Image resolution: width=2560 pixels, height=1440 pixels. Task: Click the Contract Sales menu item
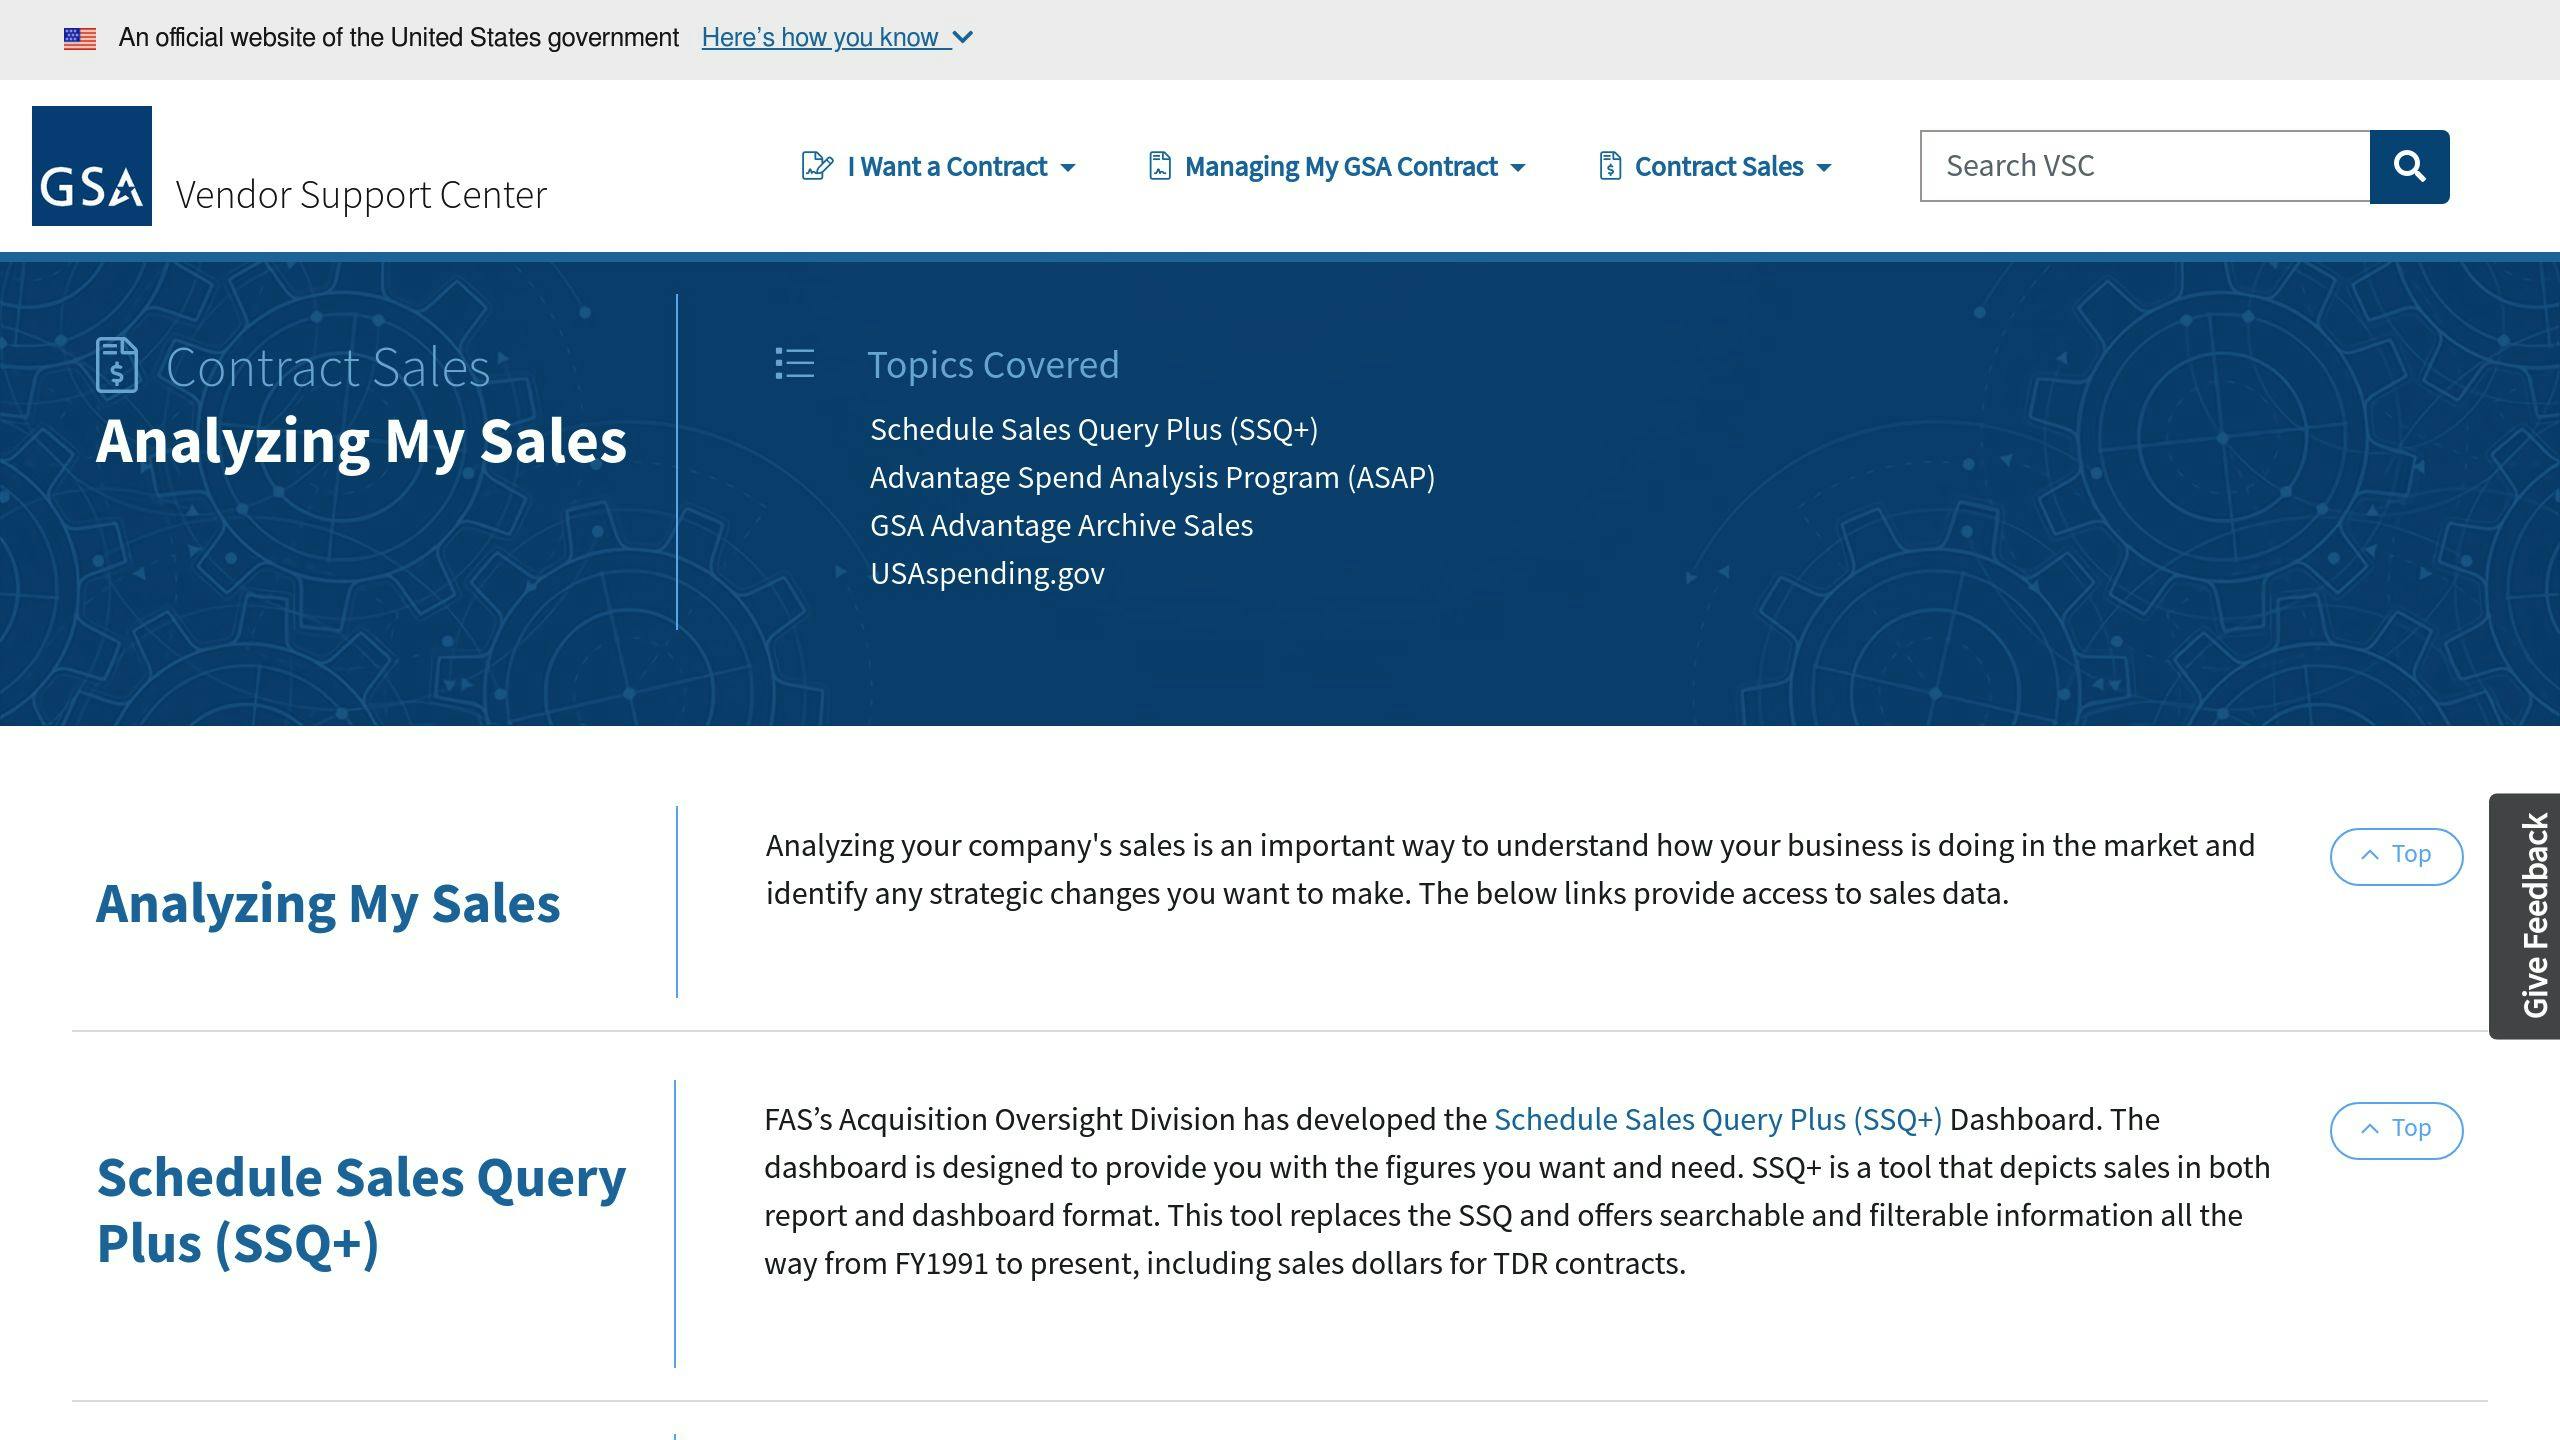(1714, 165)
